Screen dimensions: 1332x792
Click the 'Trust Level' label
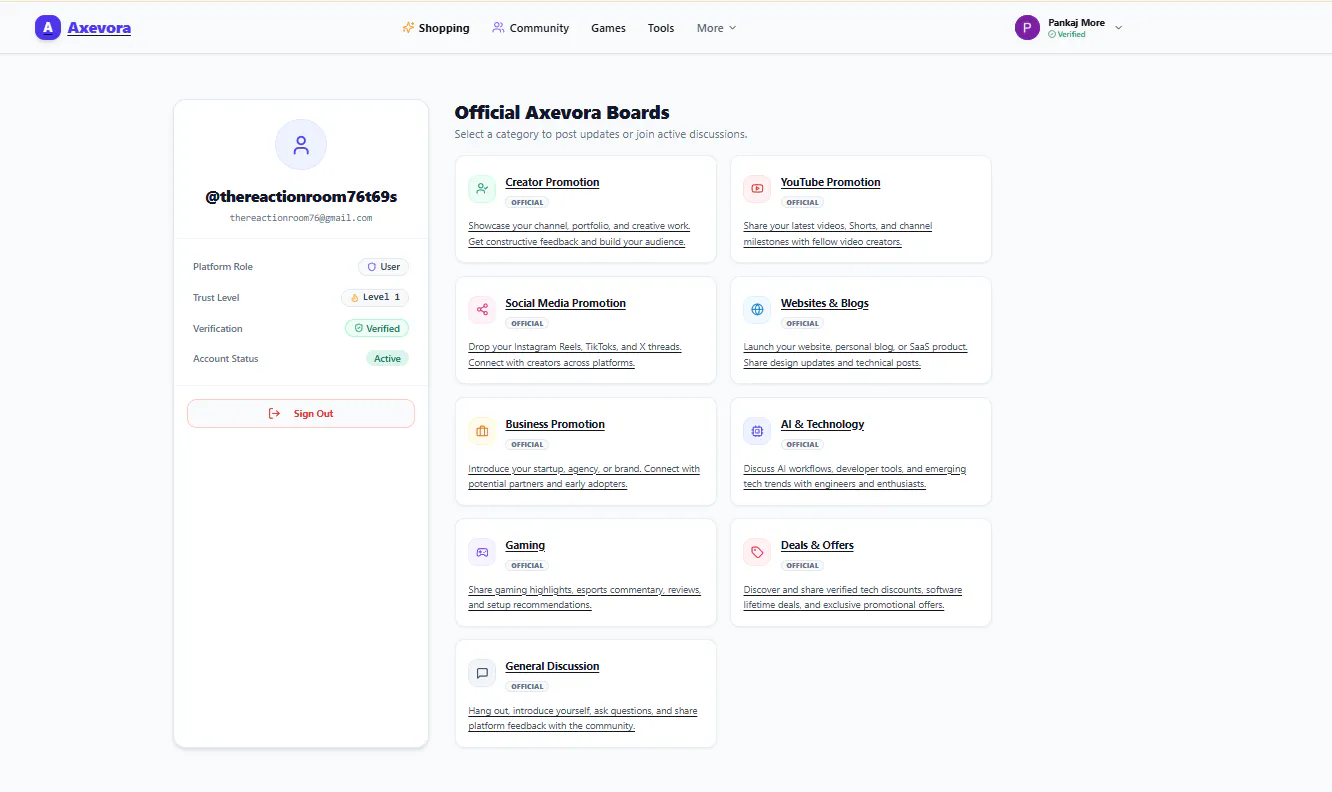(x=216, y=298)
